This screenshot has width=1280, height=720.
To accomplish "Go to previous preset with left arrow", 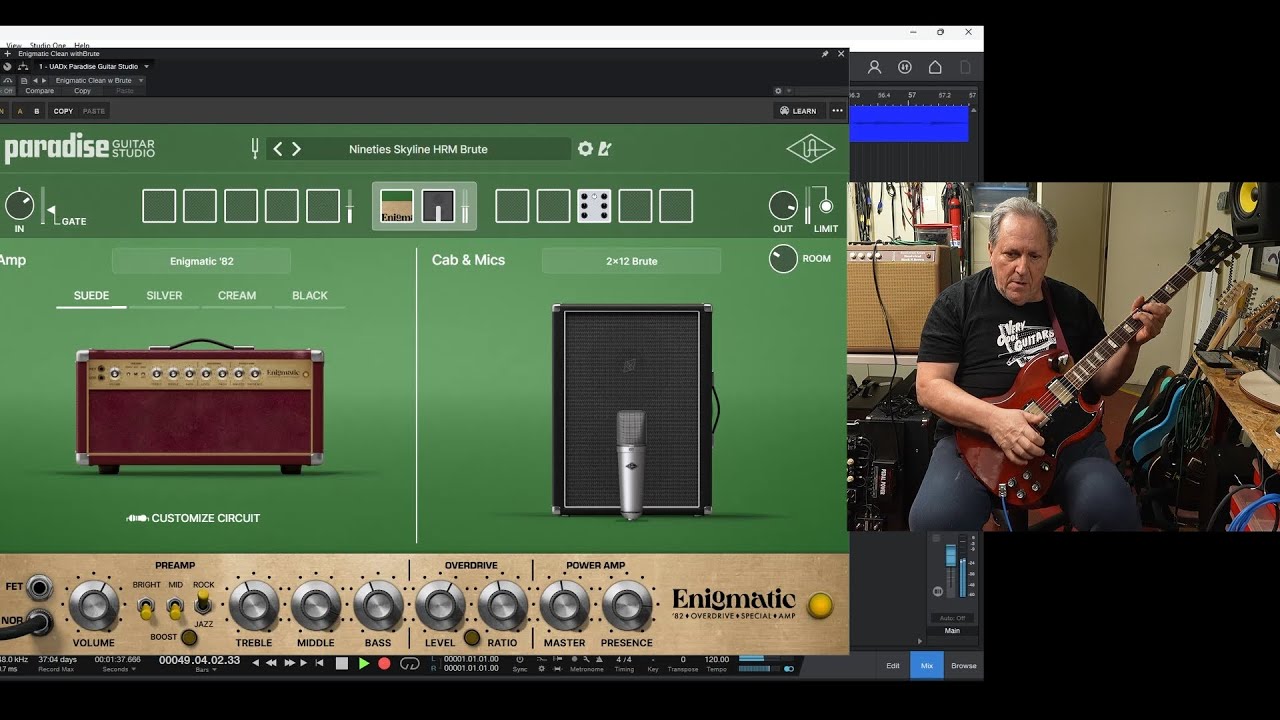I will tap(278, 149).
